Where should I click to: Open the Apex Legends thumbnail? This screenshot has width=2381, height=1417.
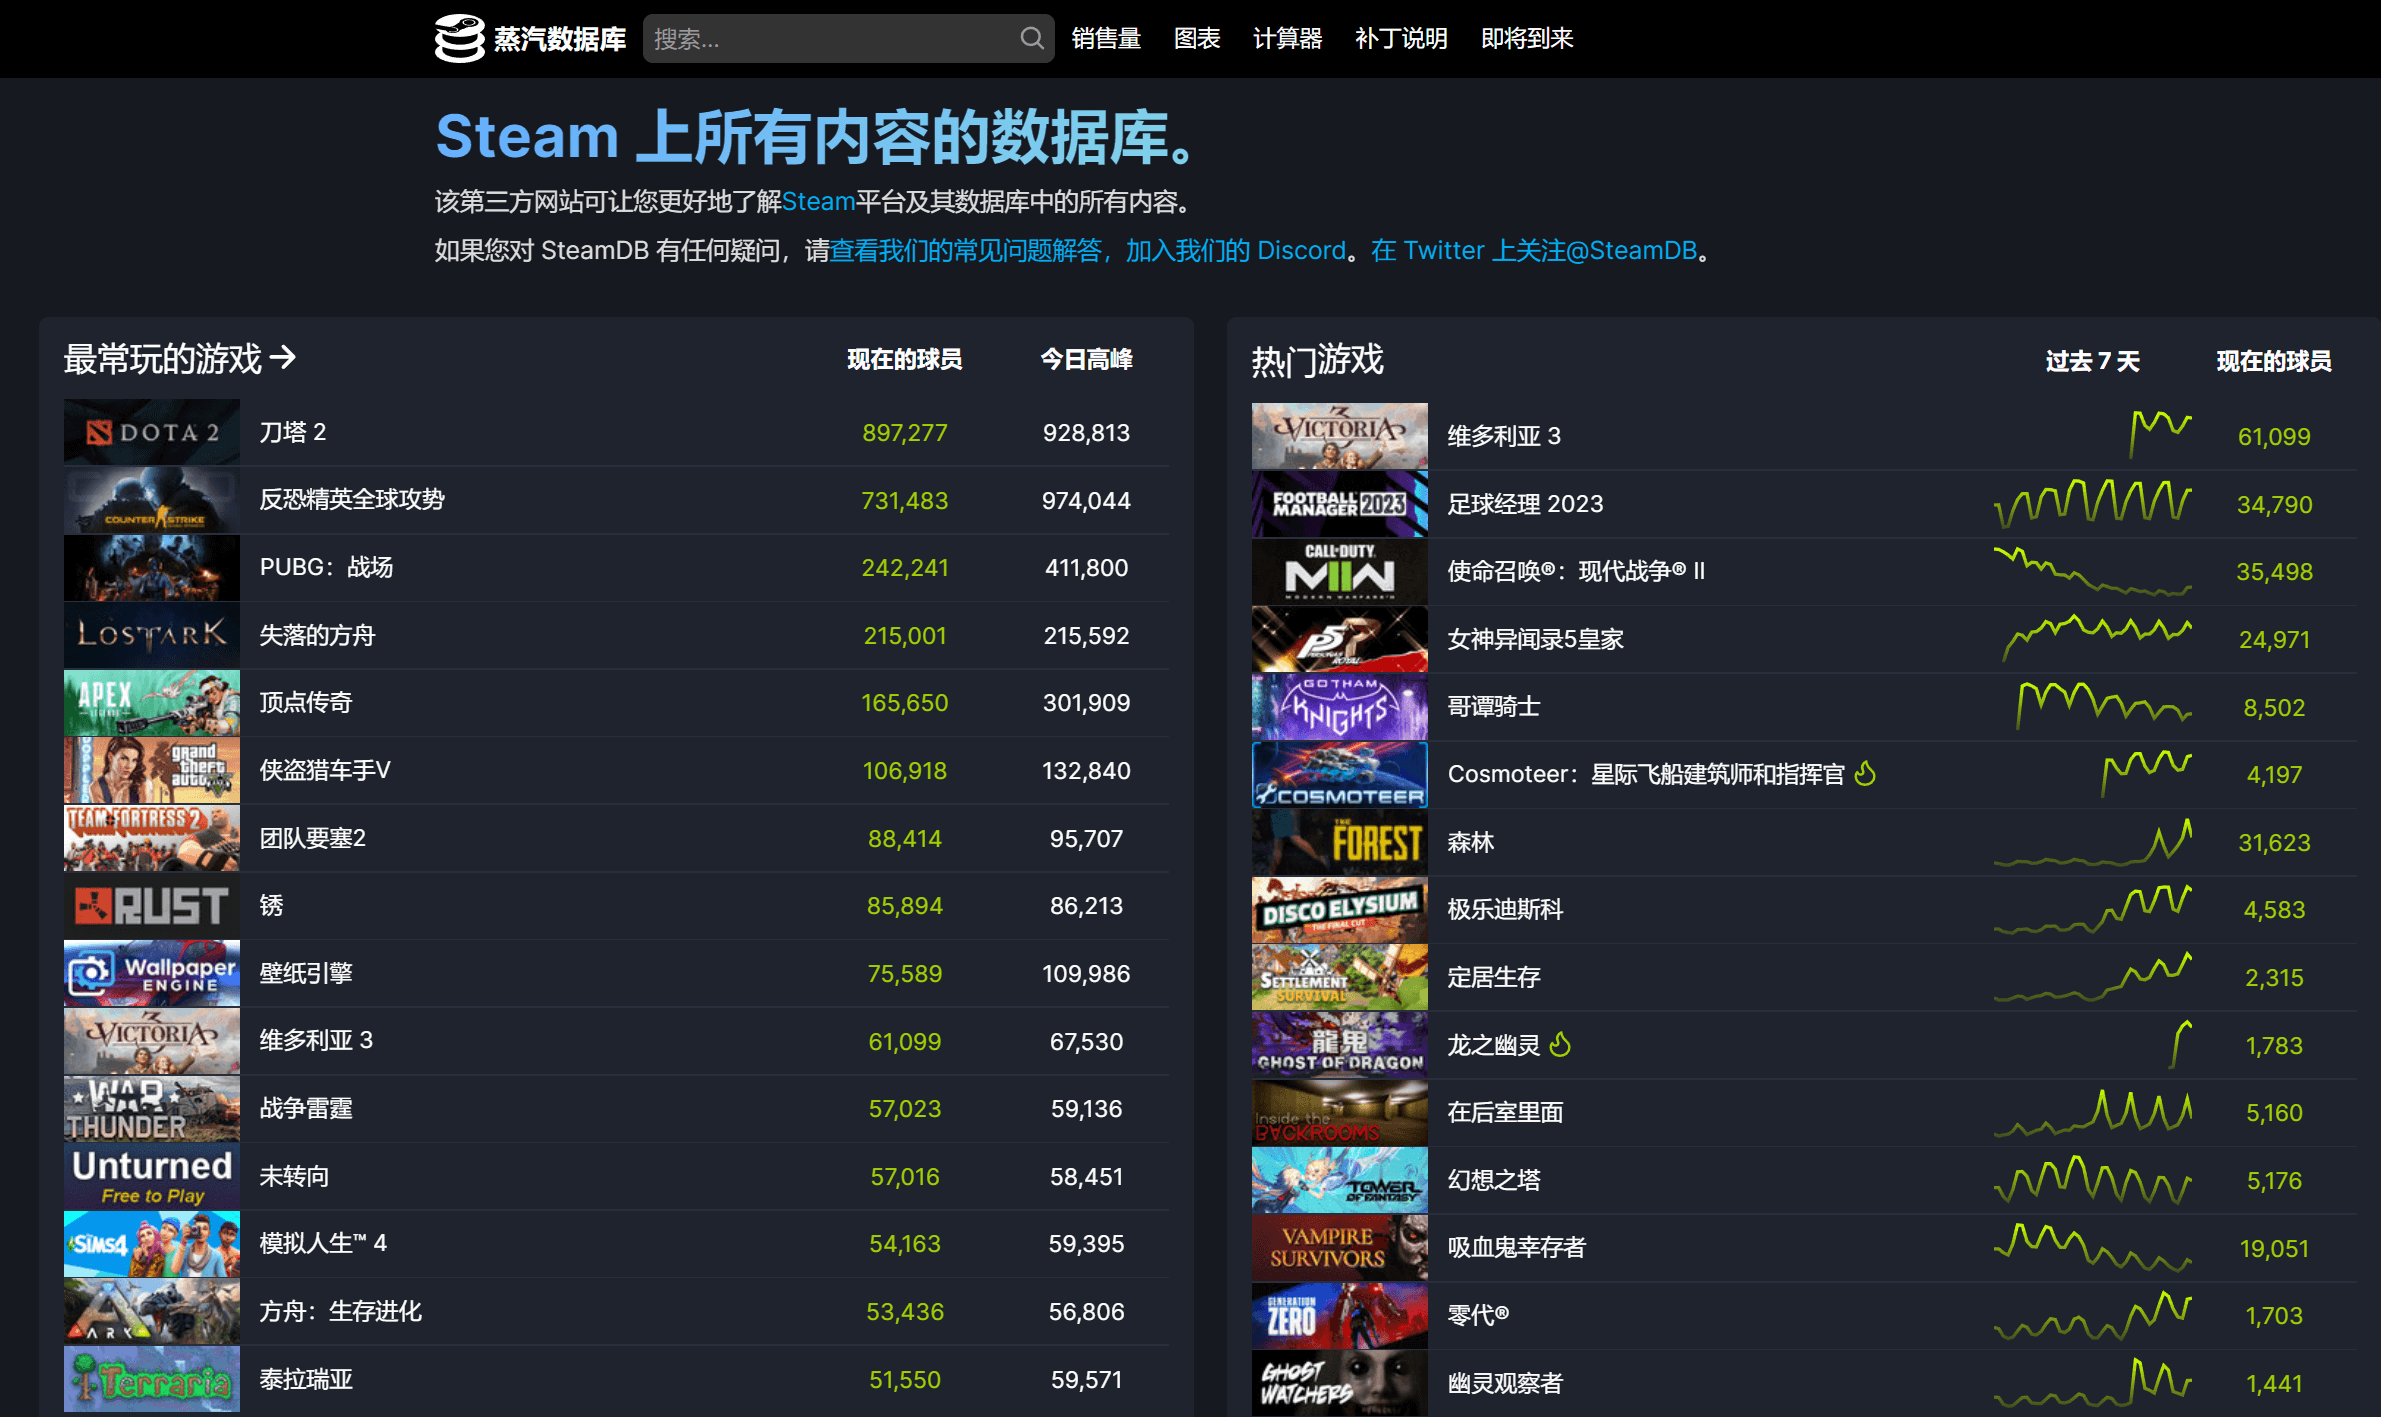tap(152, 703)
